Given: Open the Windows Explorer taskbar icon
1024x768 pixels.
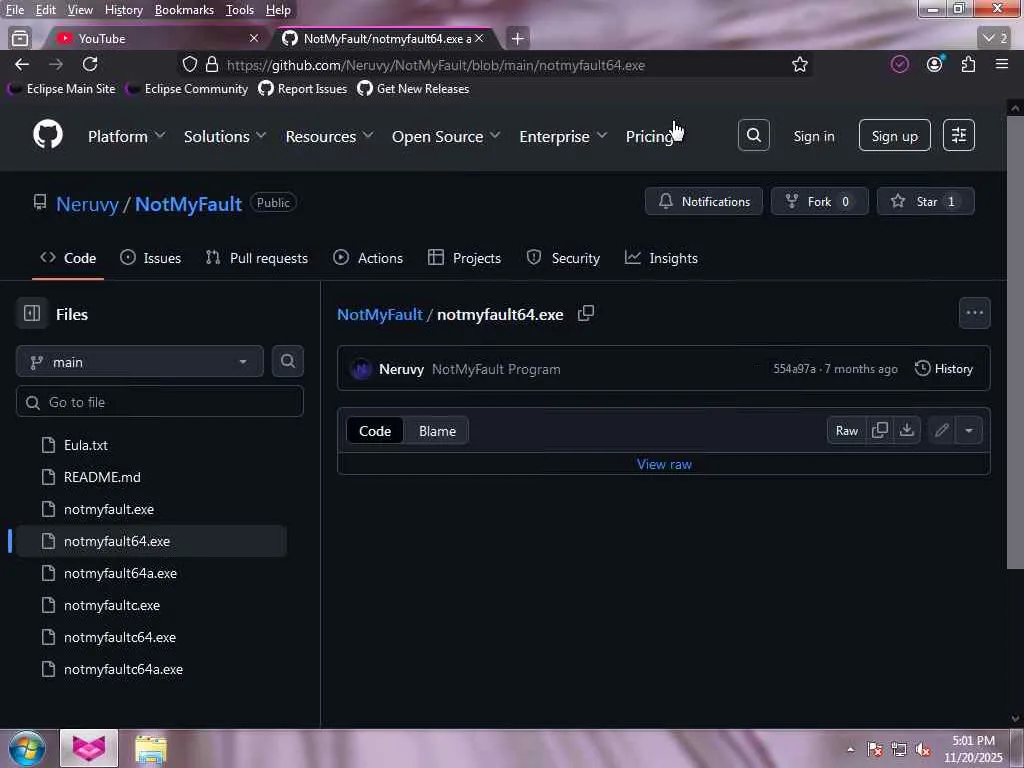Looking at the screenshot, I should click(x=151, y=748).
